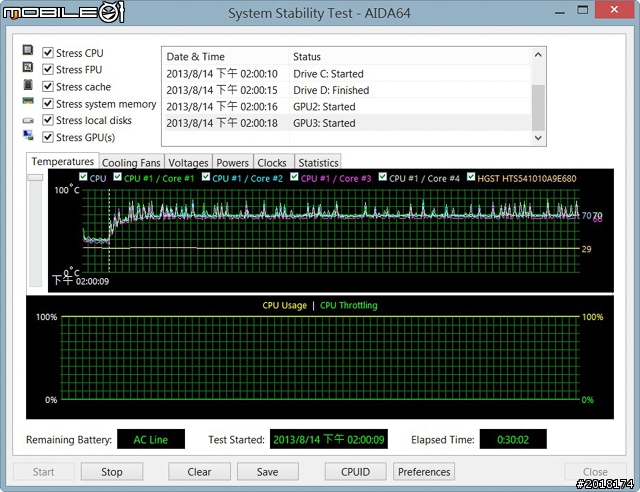Uncheck the Stress GPU(s) checkbox

point(48,137)
